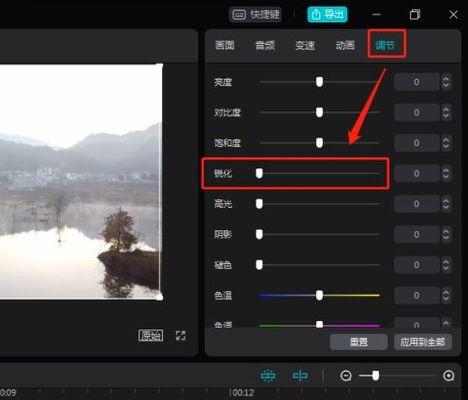The height and width of the screenshot is (400, 468).
Task: Click the 高光 value input field
Action: 416,204
